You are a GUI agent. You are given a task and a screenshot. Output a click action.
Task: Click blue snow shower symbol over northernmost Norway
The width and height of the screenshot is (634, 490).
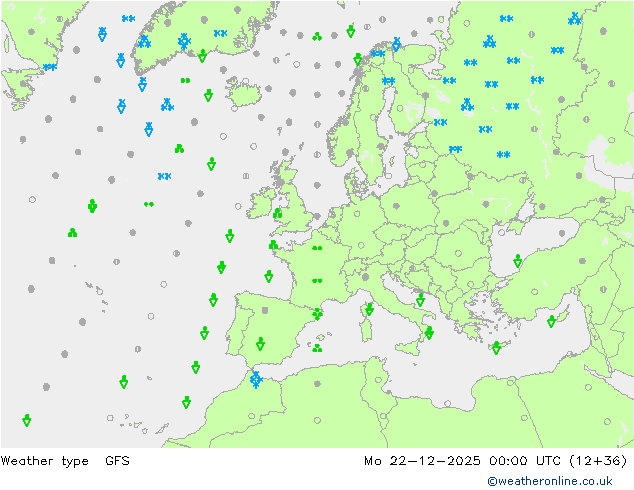pos(397,44)
